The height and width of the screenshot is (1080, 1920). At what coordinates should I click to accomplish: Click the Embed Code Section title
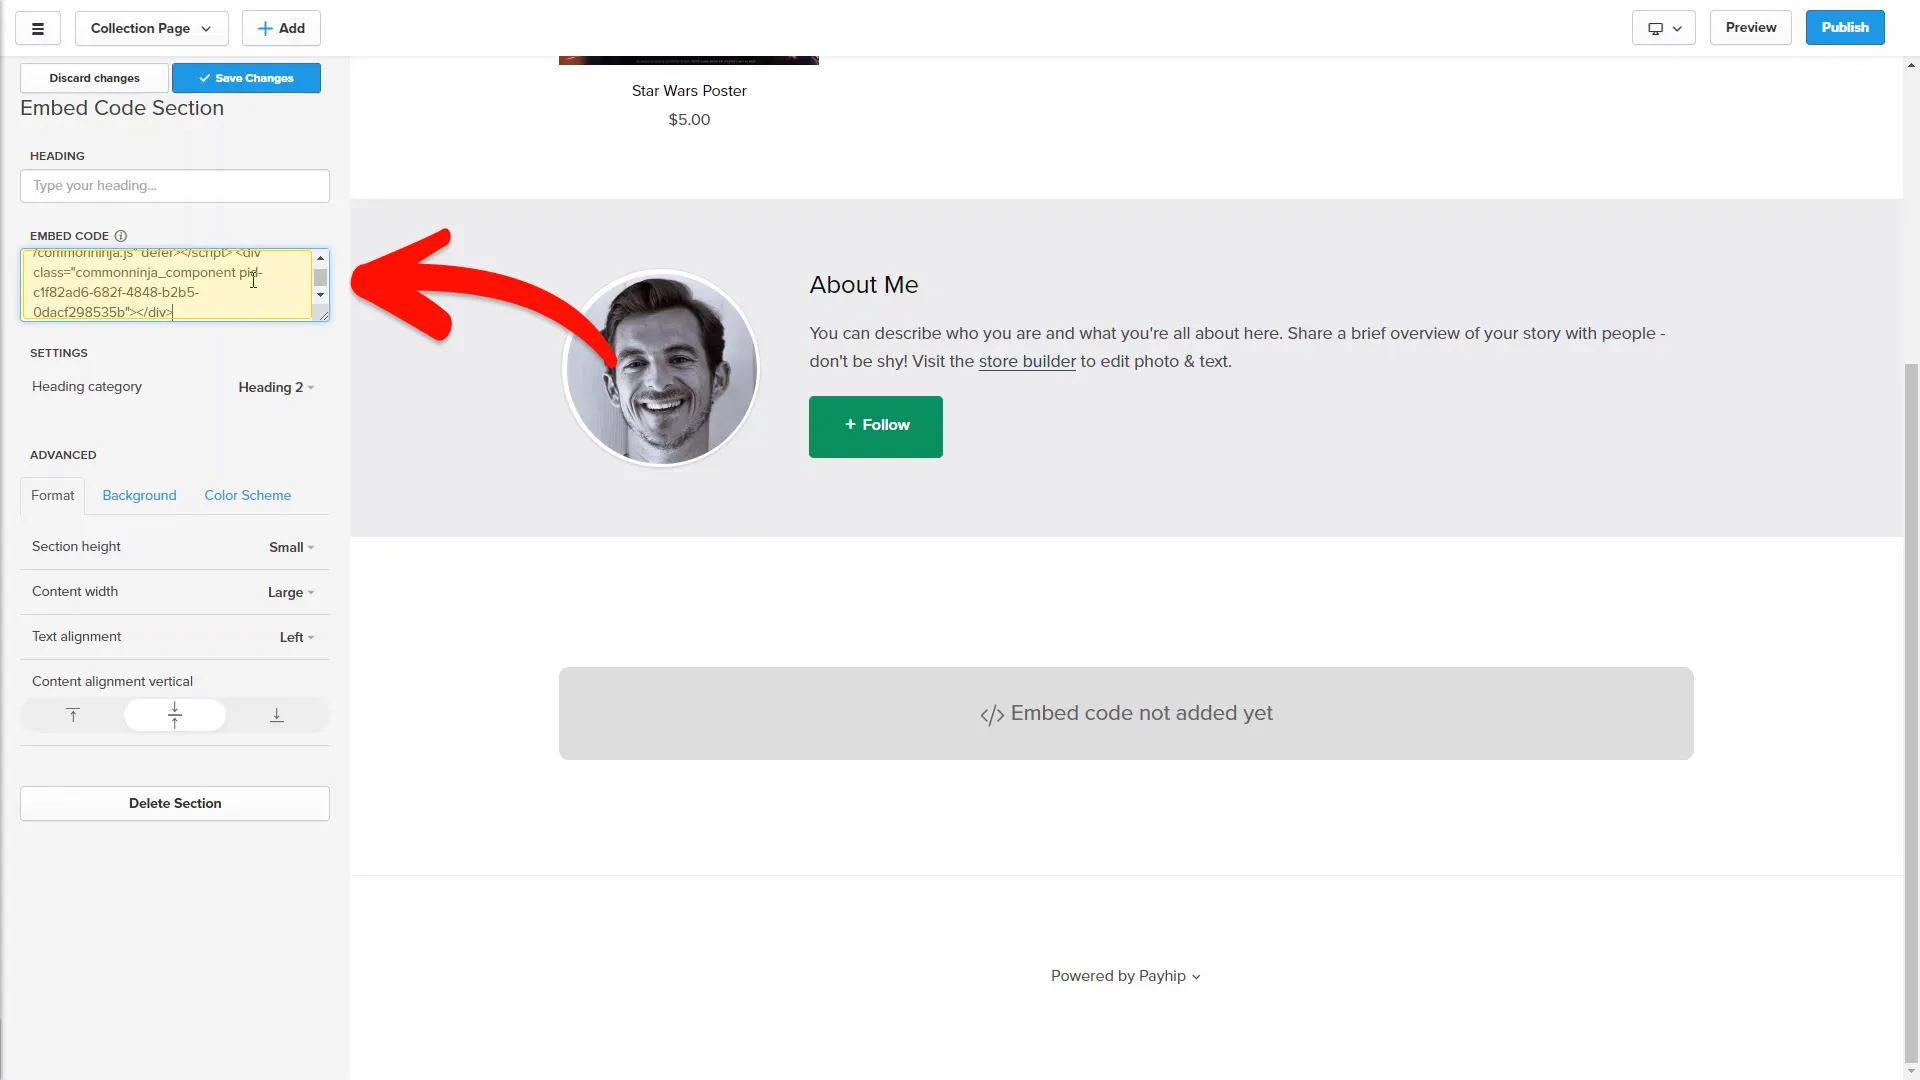tap(122, 109)
